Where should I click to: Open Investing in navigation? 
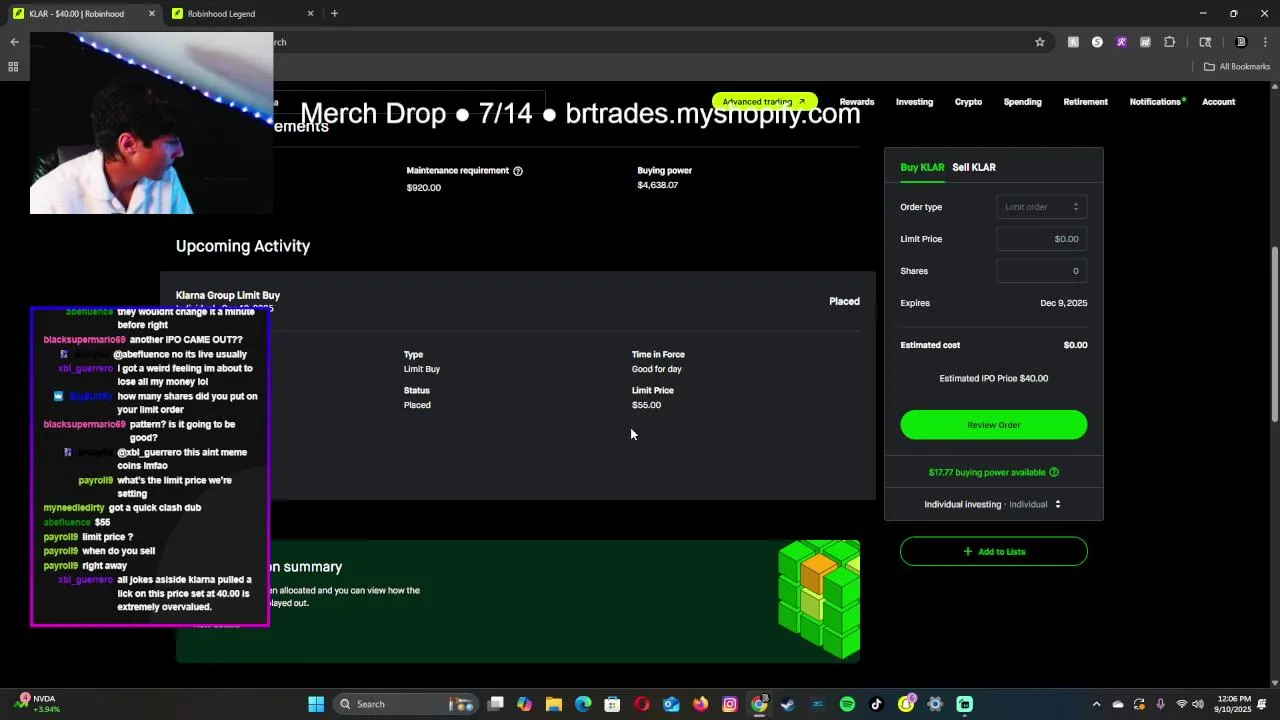pyautogui.click(x=914, y=102)
